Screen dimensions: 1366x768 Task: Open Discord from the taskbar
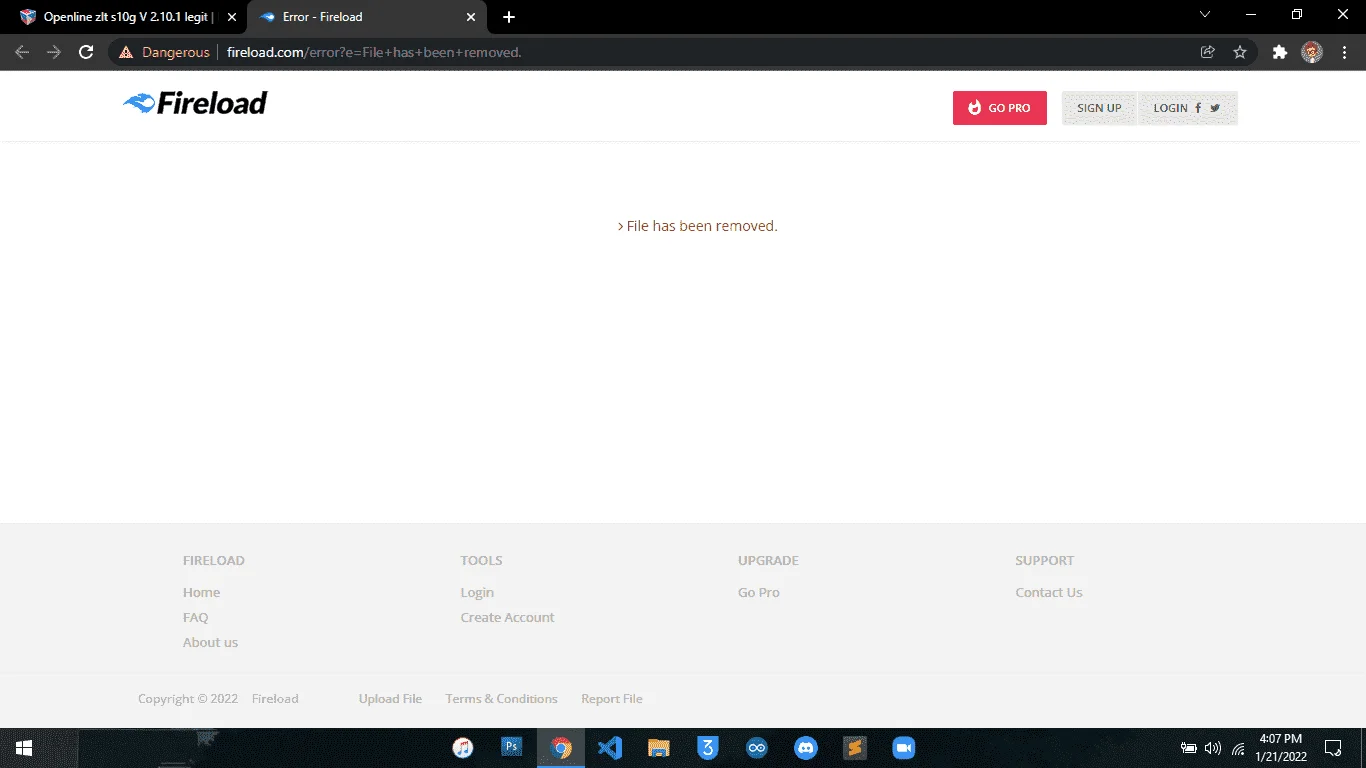(x=806, y=748)
